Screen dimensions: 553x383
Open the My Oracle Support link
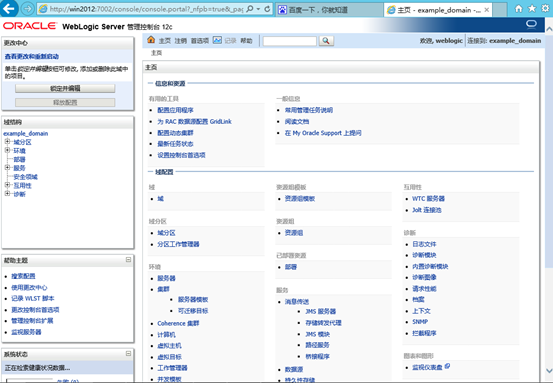[323, 133]
